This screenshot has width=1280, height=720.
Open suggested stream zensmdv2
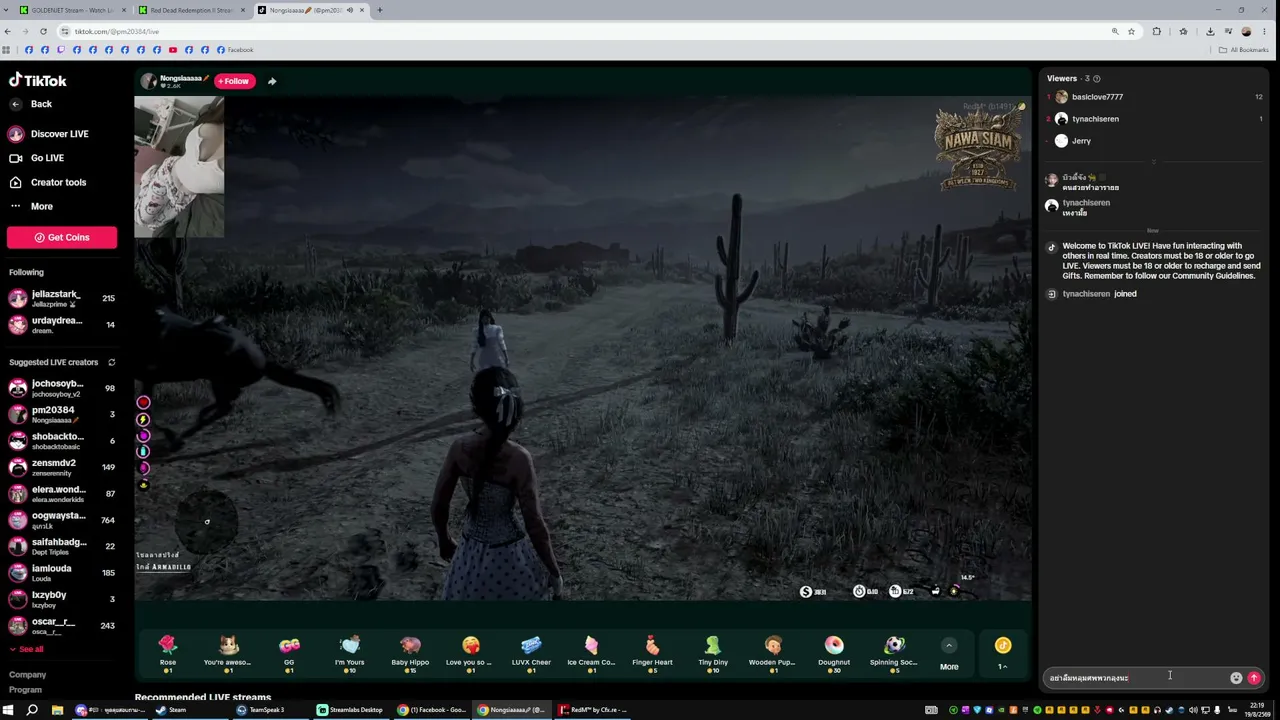[62, 467]
